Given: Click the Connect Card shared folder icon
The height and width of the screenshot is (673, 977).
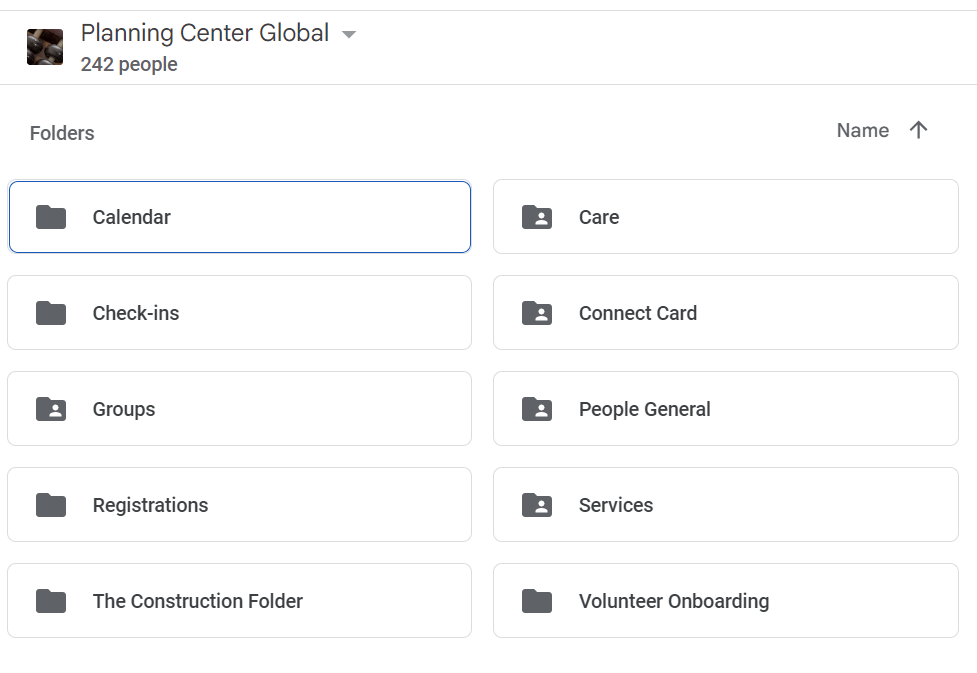Looking at the screenshot, I should click(x=537, y=313).
